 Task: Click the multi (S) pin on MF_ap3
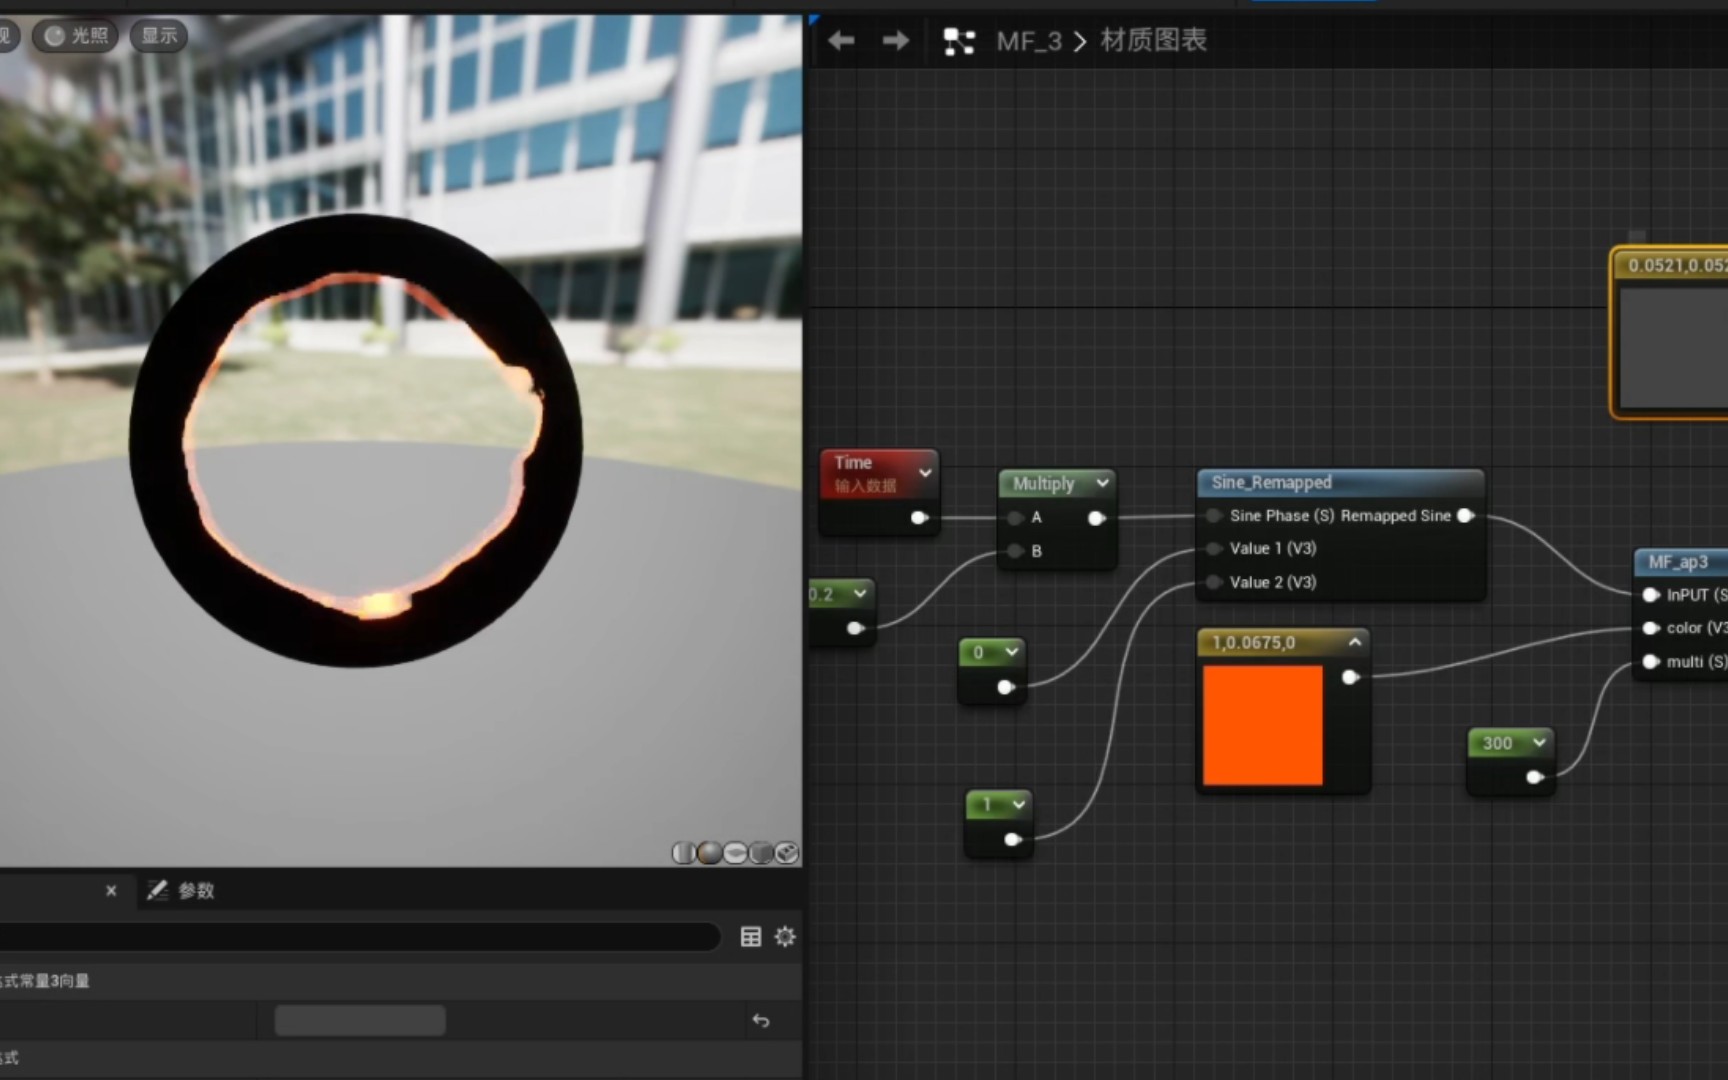point(1651,662)
